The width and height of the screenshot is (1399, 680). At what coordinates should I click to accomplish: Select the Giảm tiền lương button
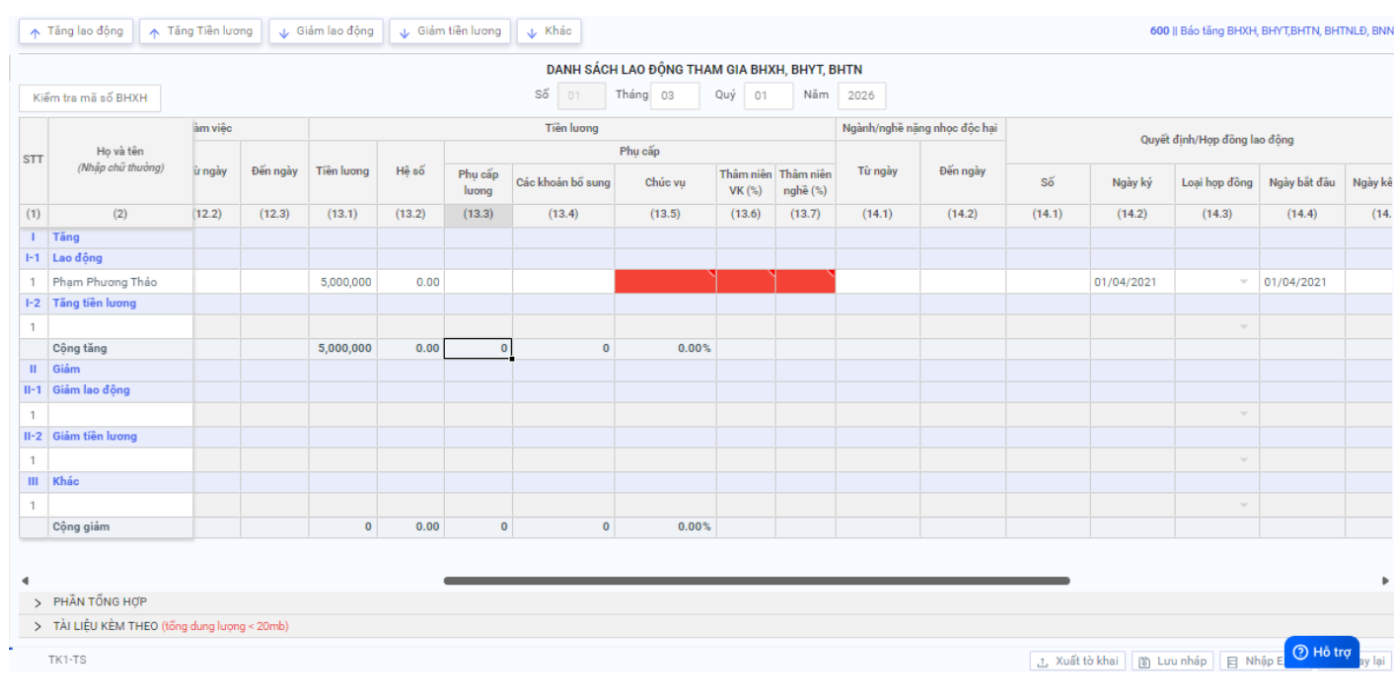(449, 32)
